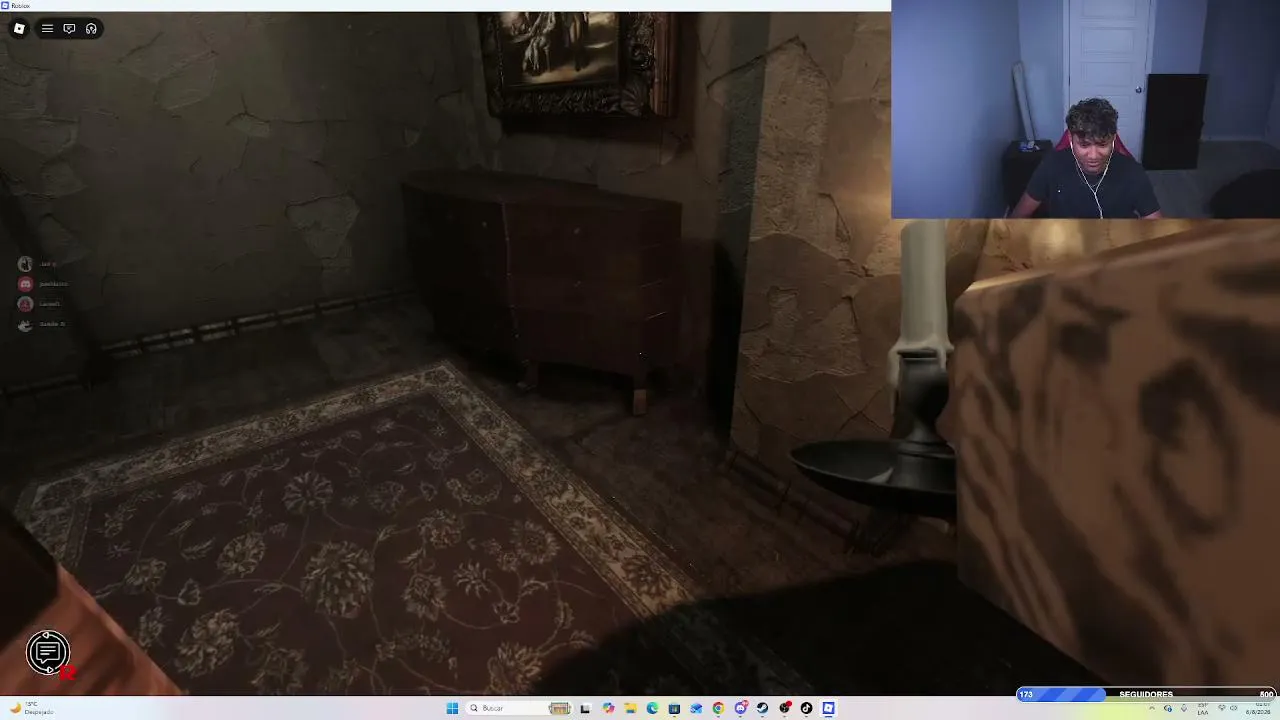
Task: Open the Roblox hamburger menu
Action: pos(47,28)
